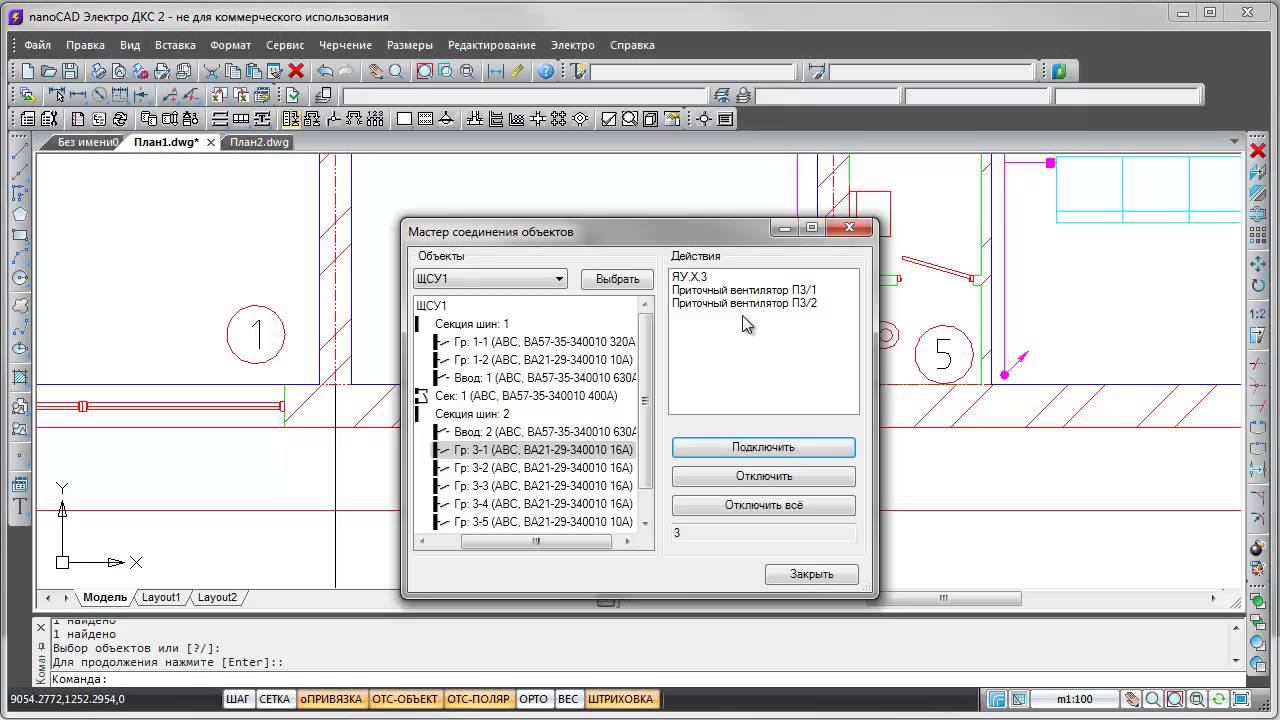Select Приточный вентилятор П3/1 in actions list
The height and width of the screenshot is (720, 1280).
pos(744,290)
